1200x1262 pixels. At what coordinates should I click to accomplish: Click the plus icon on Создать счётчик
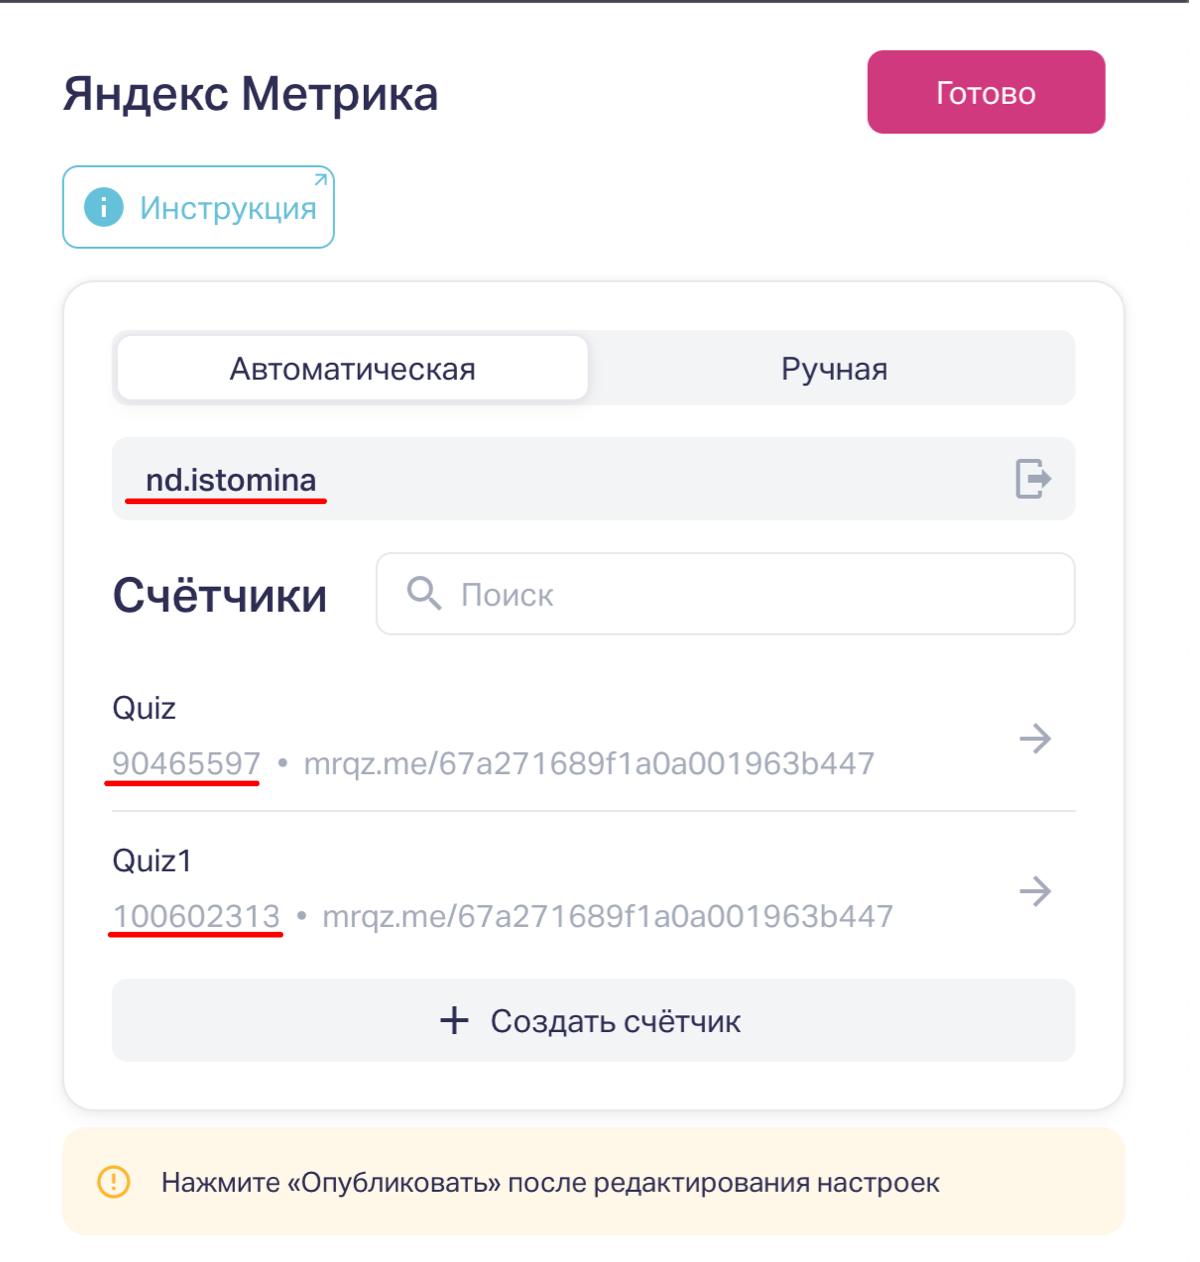(454, 1021)
